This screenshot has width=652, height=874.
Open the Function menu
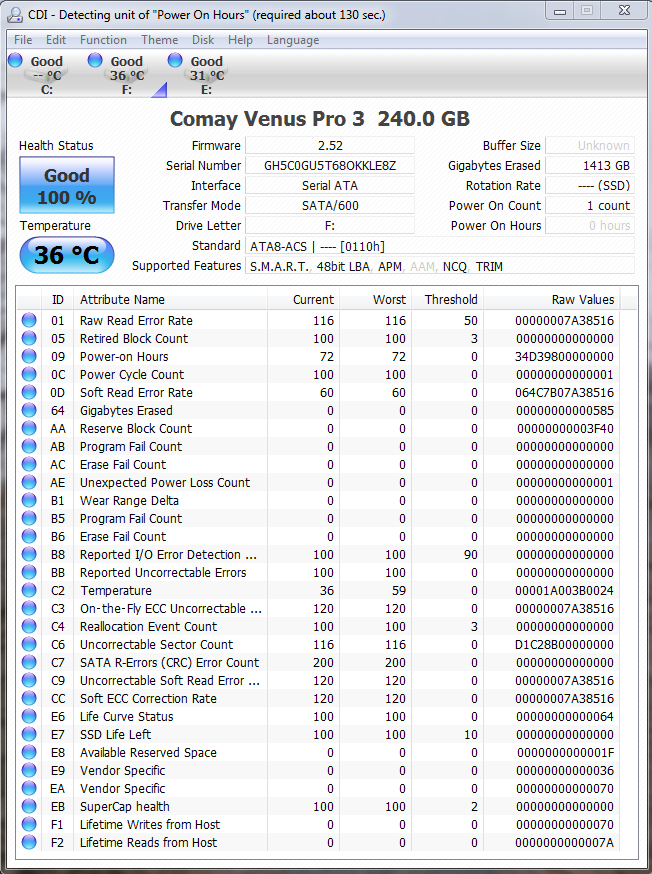click(x=103, y=40)
